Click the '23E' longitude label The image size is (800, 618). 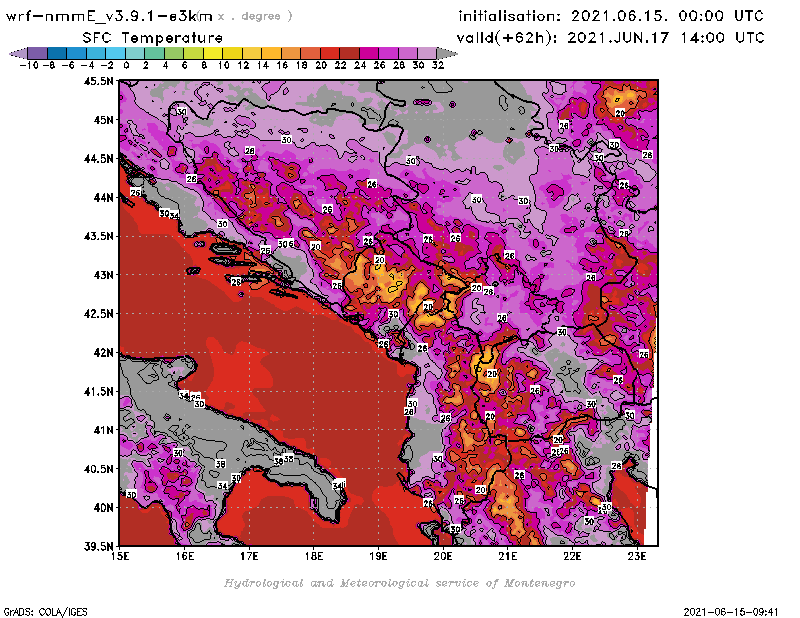[x=637, y=556]
